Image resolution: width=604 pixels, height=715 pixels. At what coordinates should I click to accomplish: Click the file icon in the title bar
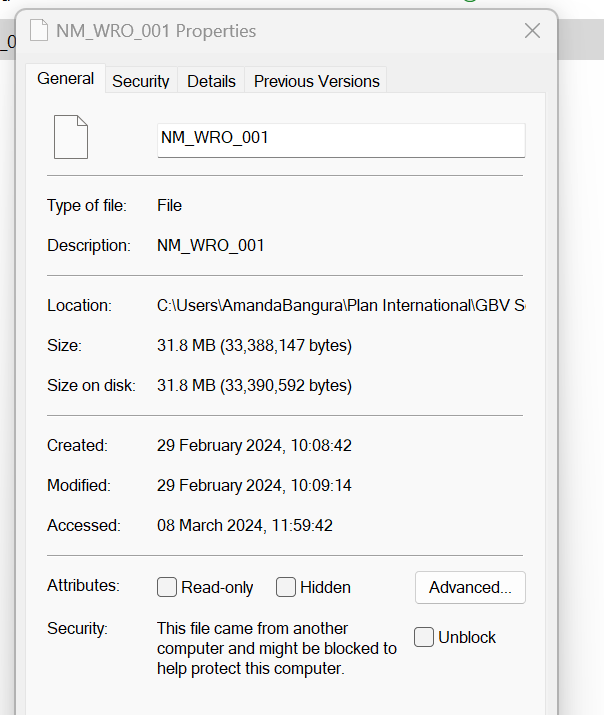pyautogui.click(x=39, y=31)
